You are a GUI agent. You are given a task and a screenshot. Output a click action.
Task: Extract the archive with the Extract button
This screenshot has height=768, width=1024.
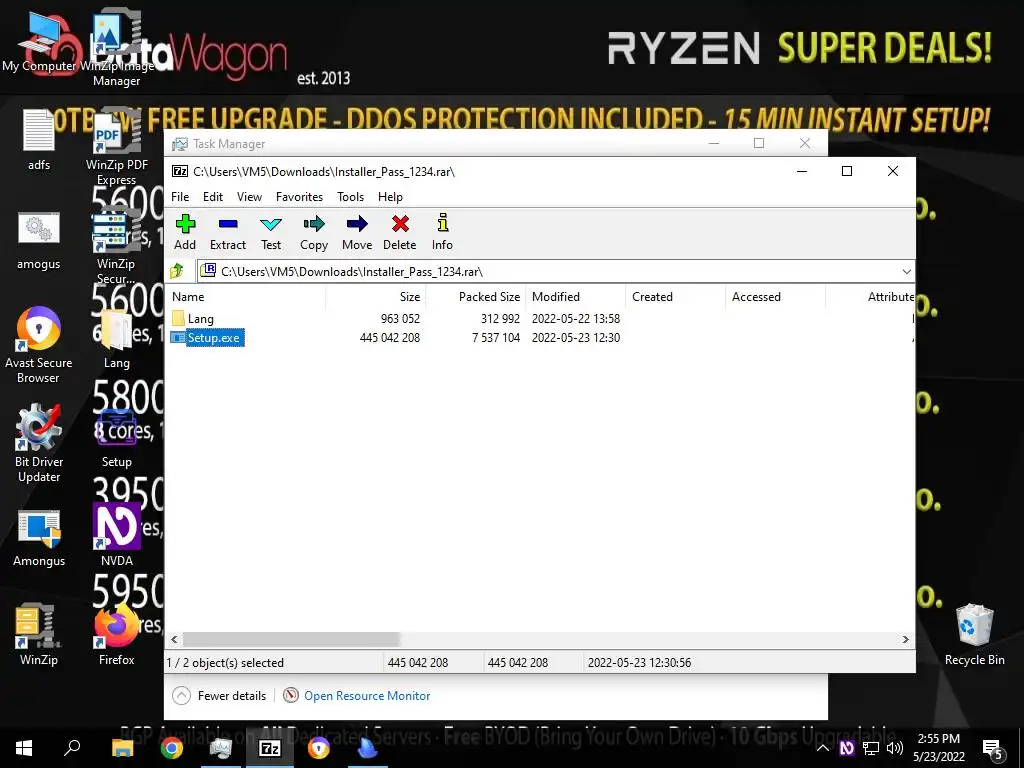[x=228, y=232]
